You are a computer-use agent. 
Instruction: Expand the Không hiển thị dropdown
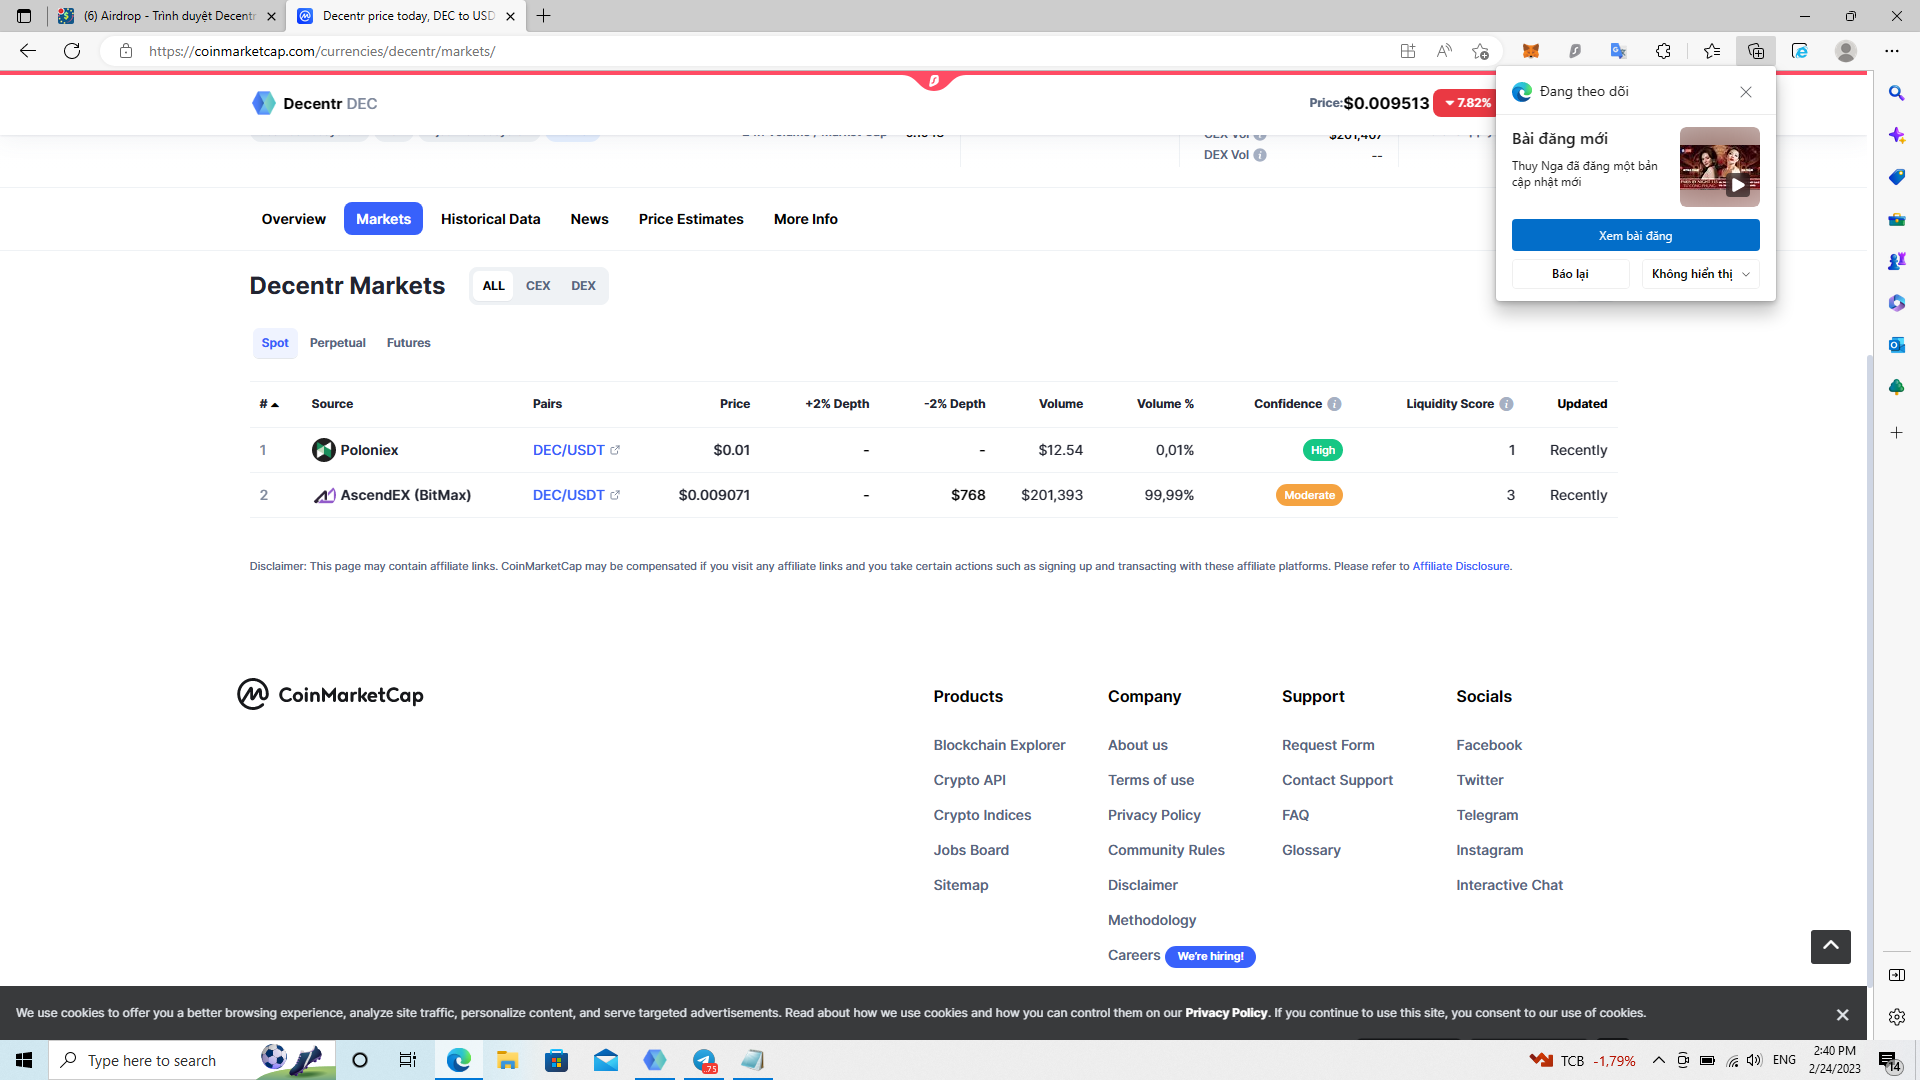[1700, 274]
